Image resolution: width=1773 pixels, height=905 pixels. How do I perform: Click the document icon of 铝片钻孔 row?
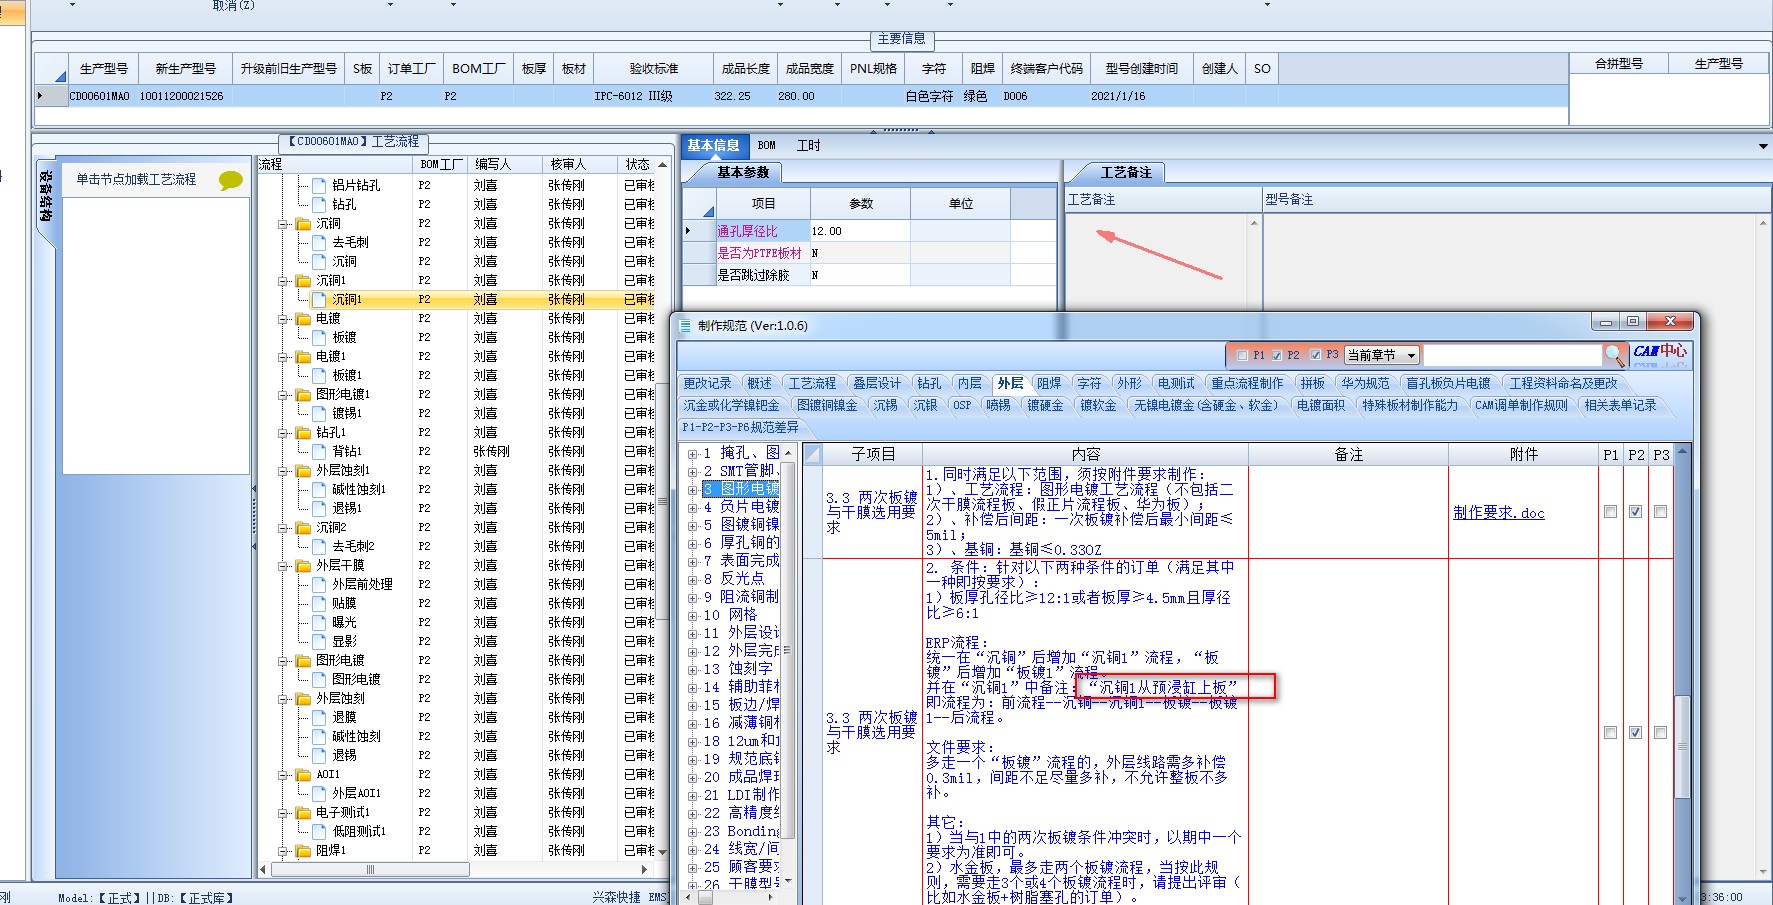click(x=319, y=185)
